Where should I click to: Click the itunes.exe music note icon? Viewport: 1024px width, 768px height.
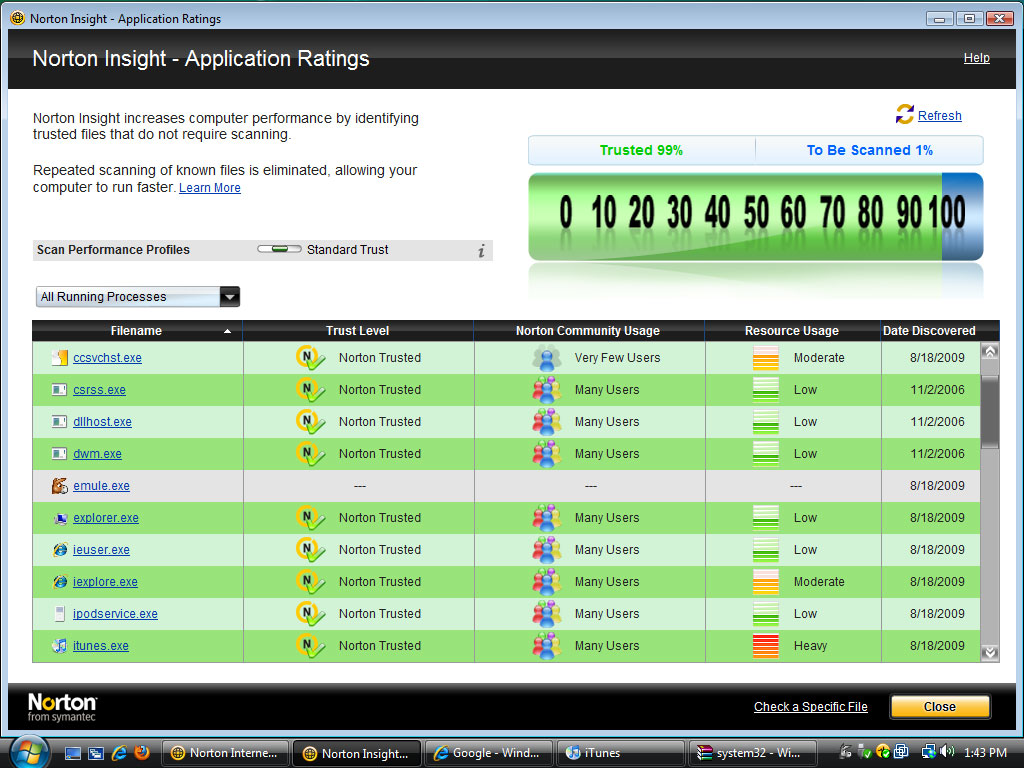[x=59, y=646]
